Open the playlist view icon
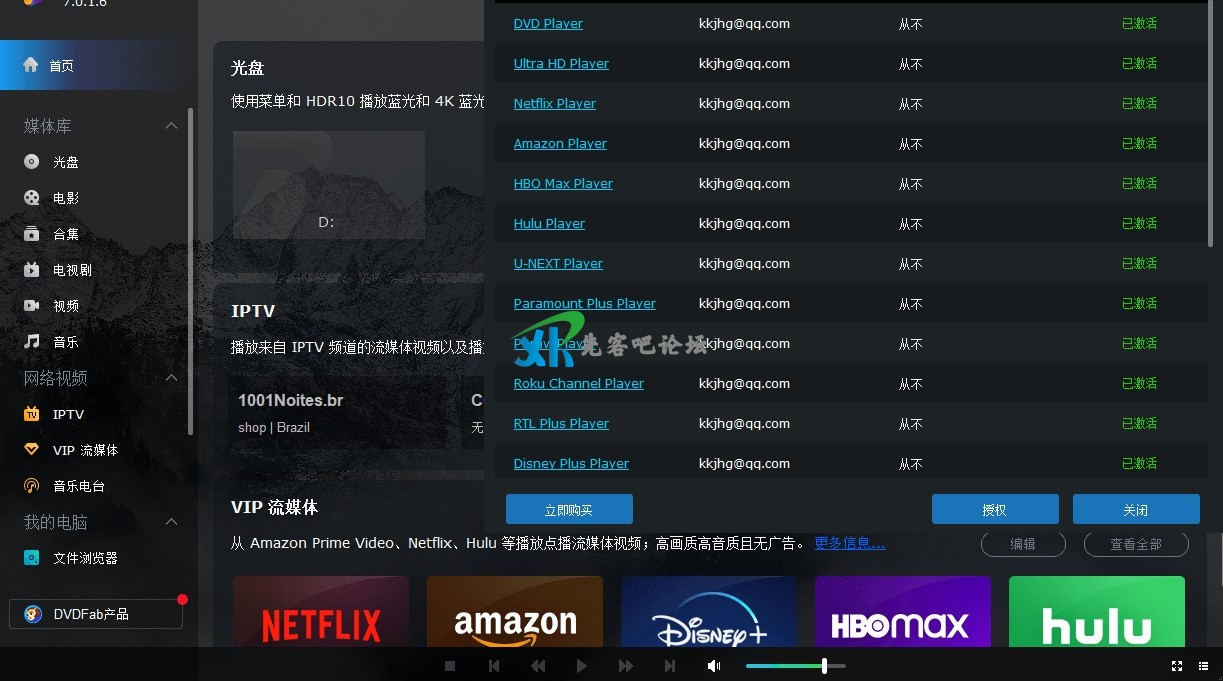This screenshot has width=1223, height=681. pyautogui.click(x=1203, y=665)
